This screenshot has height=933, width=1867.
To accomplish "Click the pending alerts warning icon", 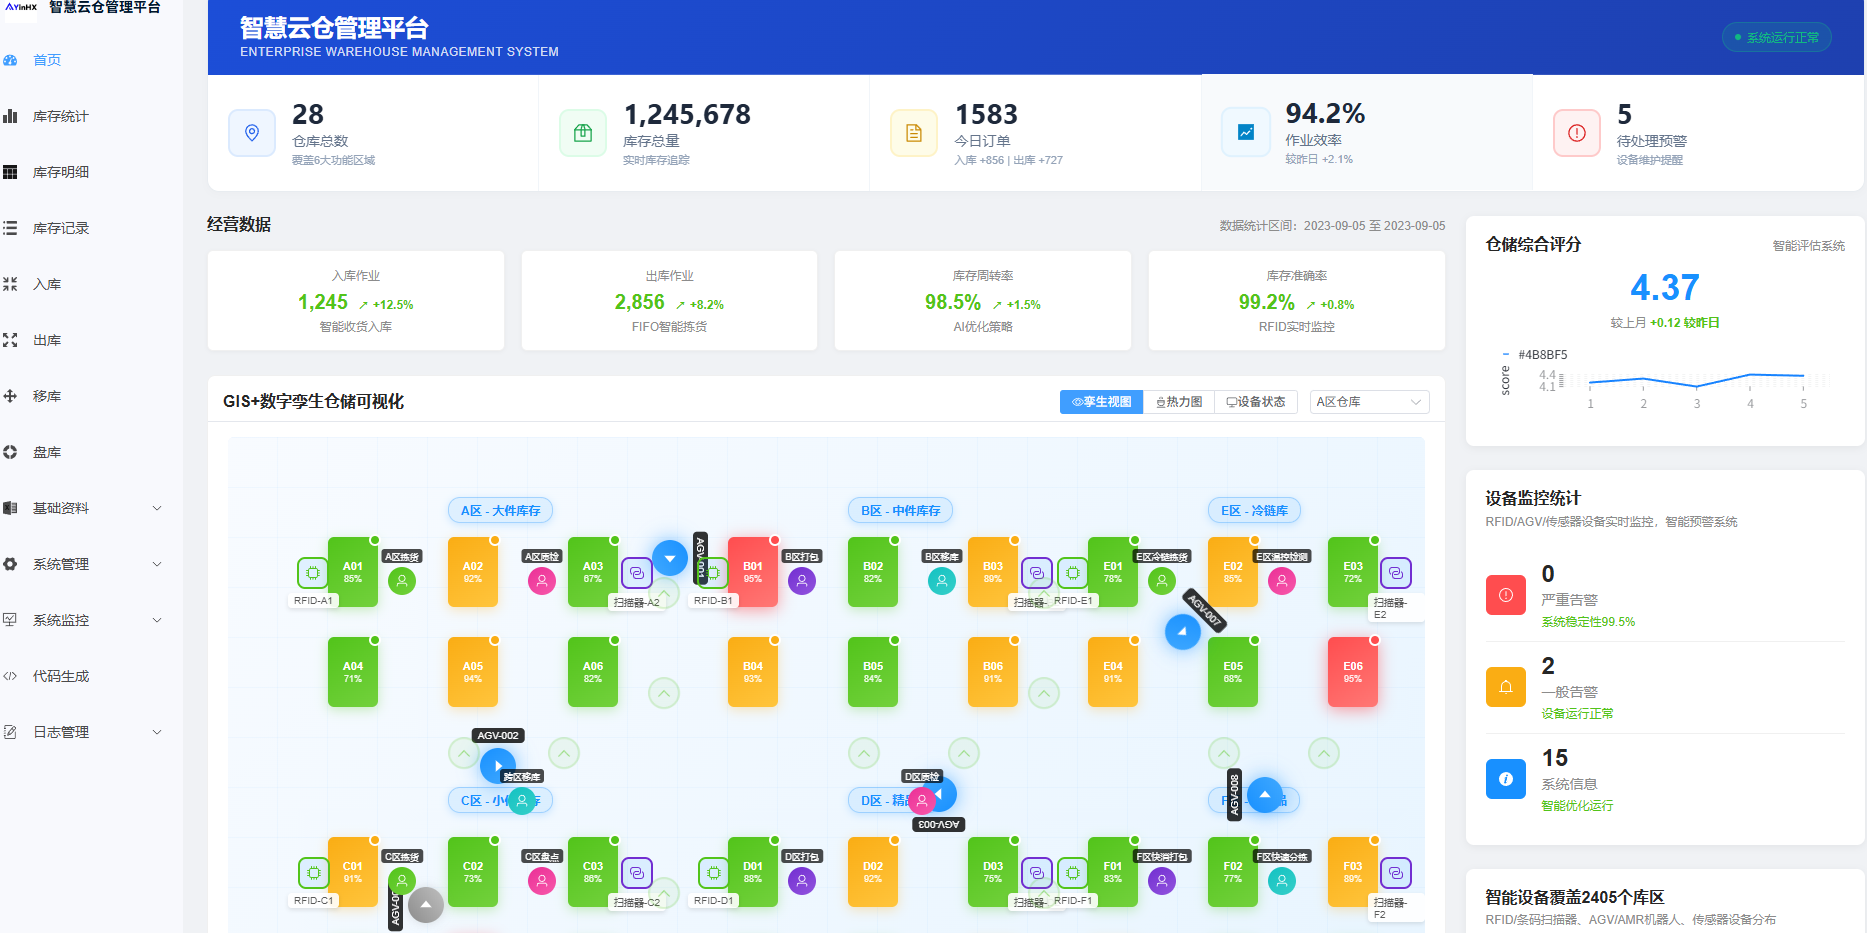I will (1577, 133).
